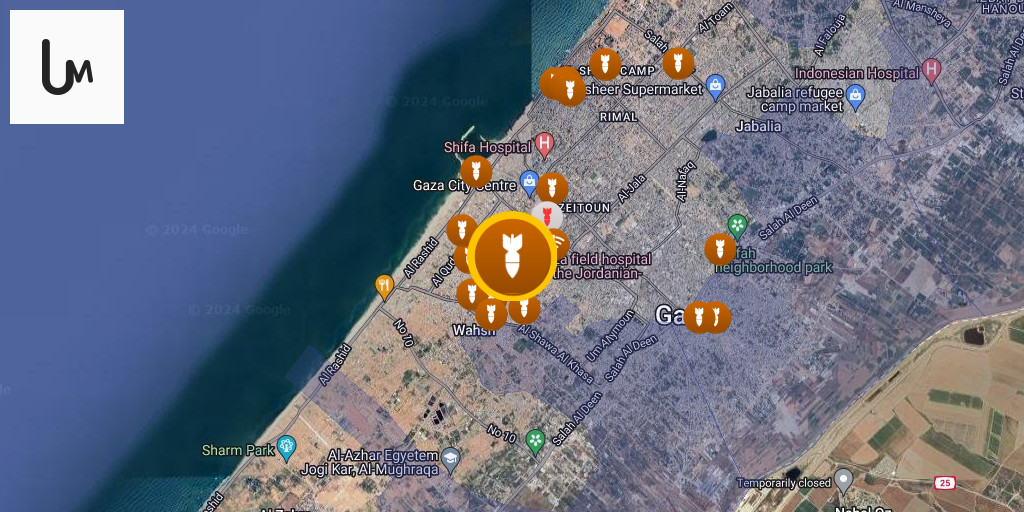
Task: Click the bomb marker above Wahsh label
Action: coord(491,314)
